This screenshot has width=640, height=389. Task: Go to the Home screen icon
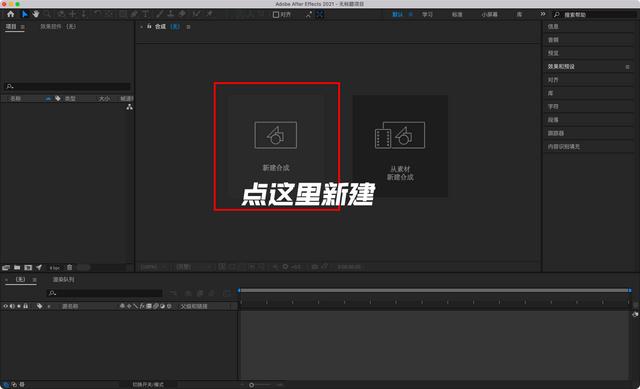pyautogui.click(x=11, y=14)
